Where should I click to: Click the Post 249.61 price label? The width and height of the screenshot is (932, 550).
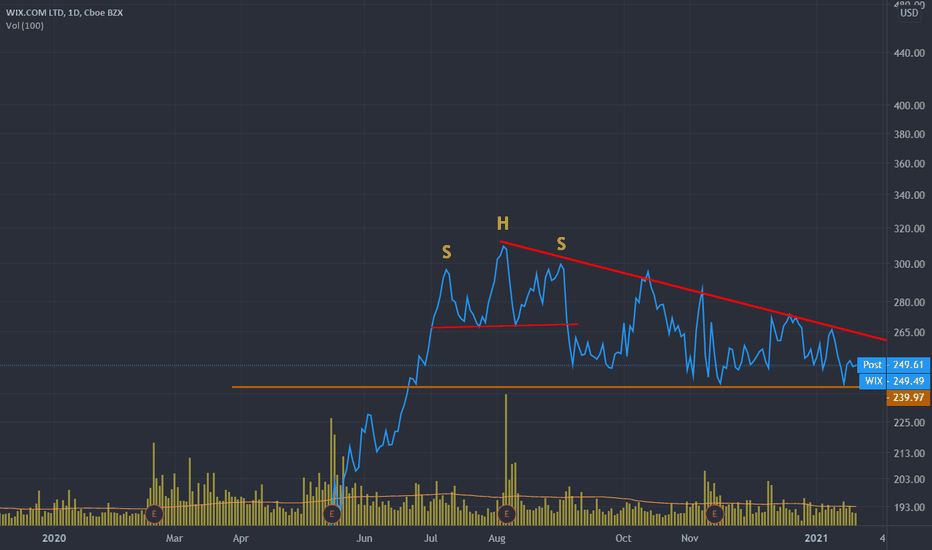click(x=893, y=364)
